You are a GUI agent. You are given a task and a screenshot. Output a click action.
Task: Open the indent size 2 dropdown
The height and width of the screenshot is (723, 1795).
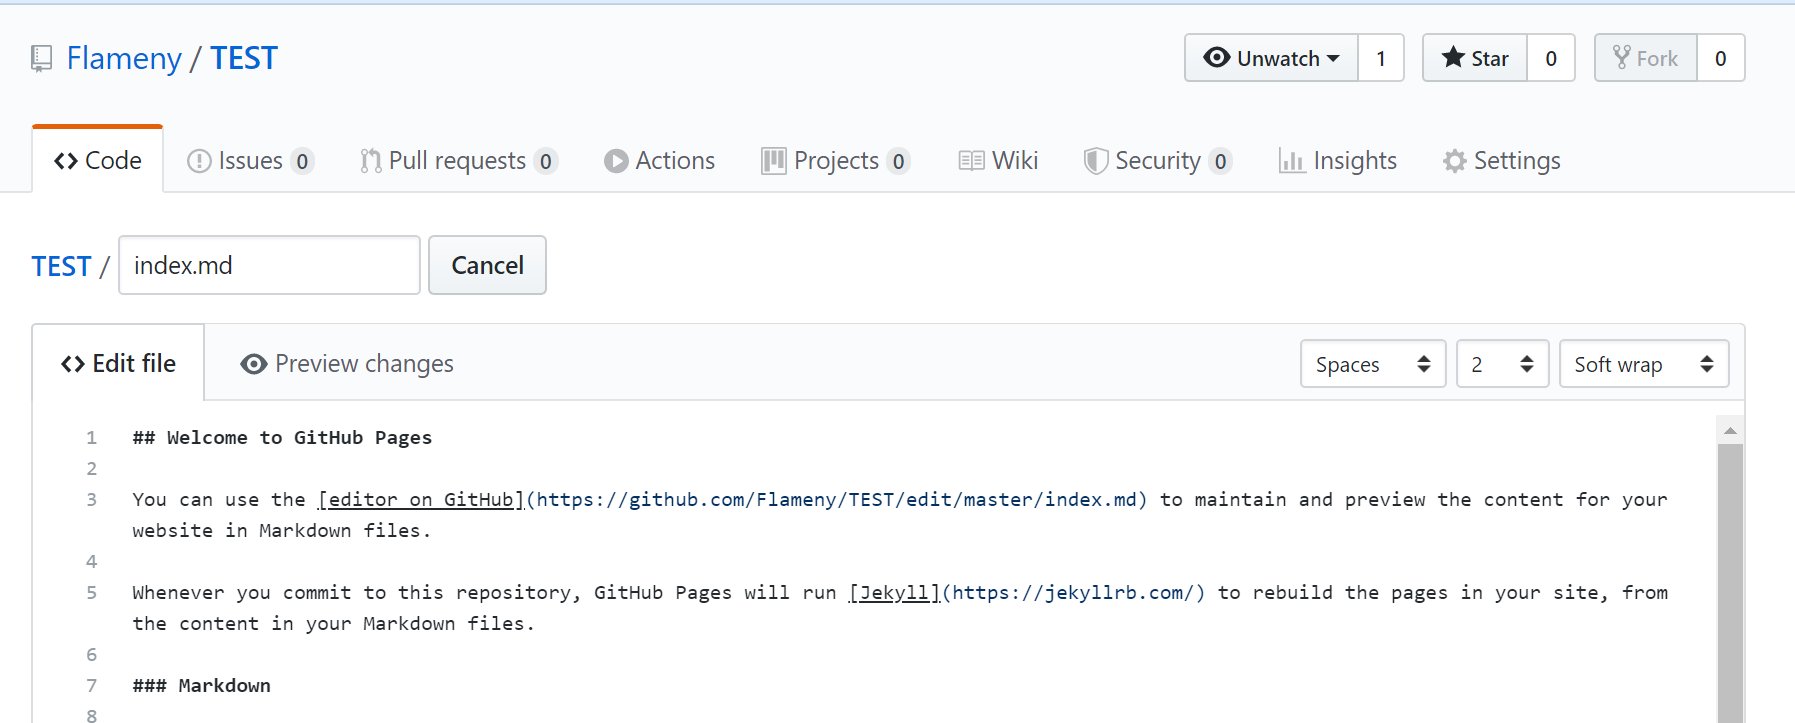click(1503, 364)
